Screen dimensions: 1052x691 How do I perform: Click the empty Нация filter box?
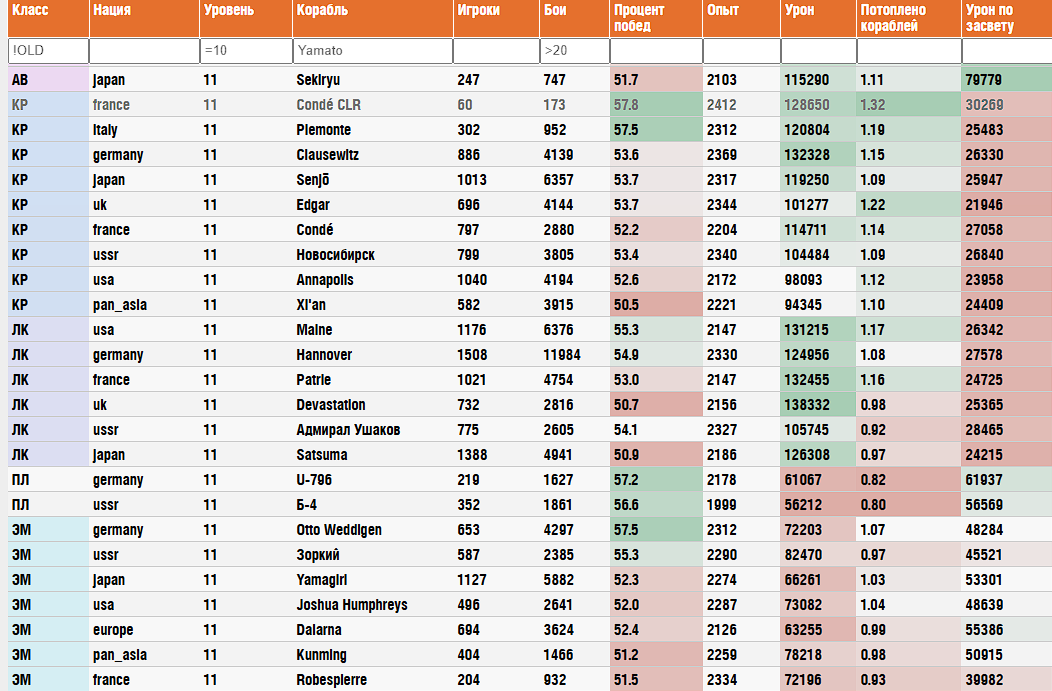(143, 50)
